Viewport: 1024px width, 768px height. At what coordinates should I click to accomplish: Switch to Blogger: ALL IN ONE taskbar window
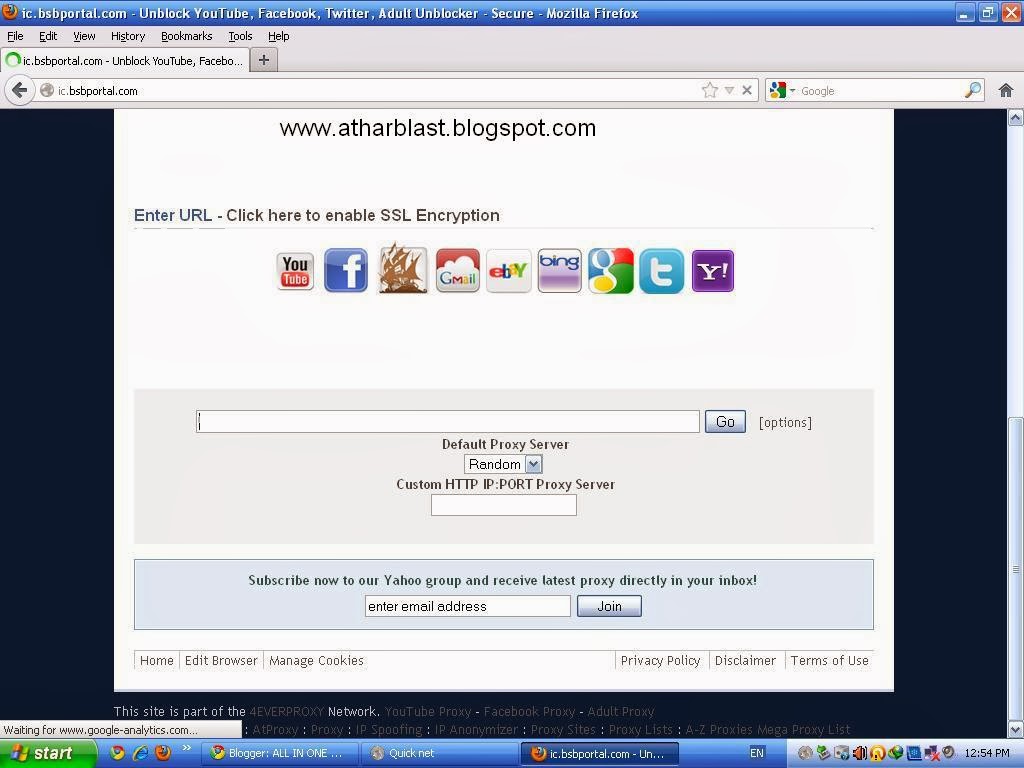(278, 753)
